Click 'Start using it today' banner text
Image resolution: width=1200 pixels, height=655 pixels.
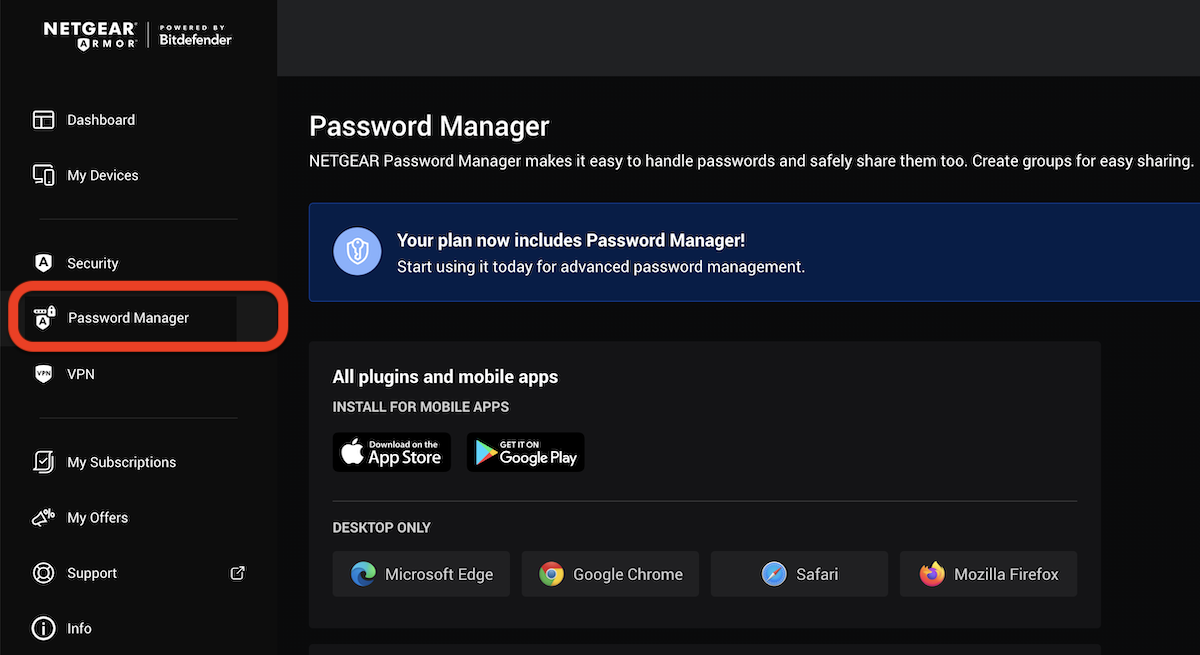(x=601, y=267)
